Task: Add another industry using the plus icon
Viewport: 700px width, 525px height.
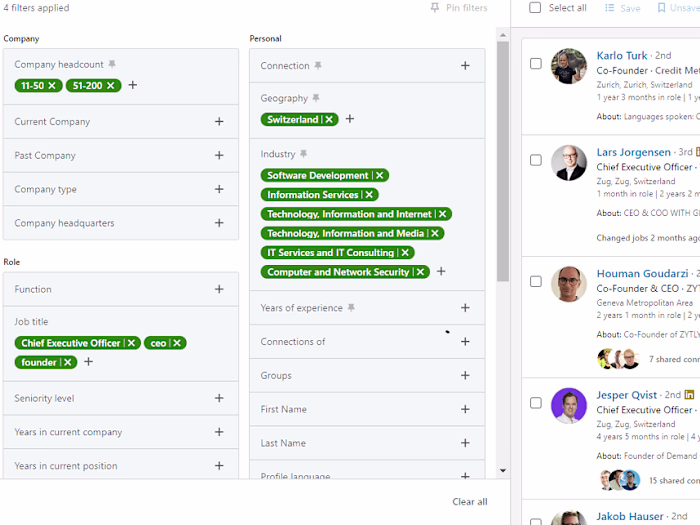Action: (441, 271)
